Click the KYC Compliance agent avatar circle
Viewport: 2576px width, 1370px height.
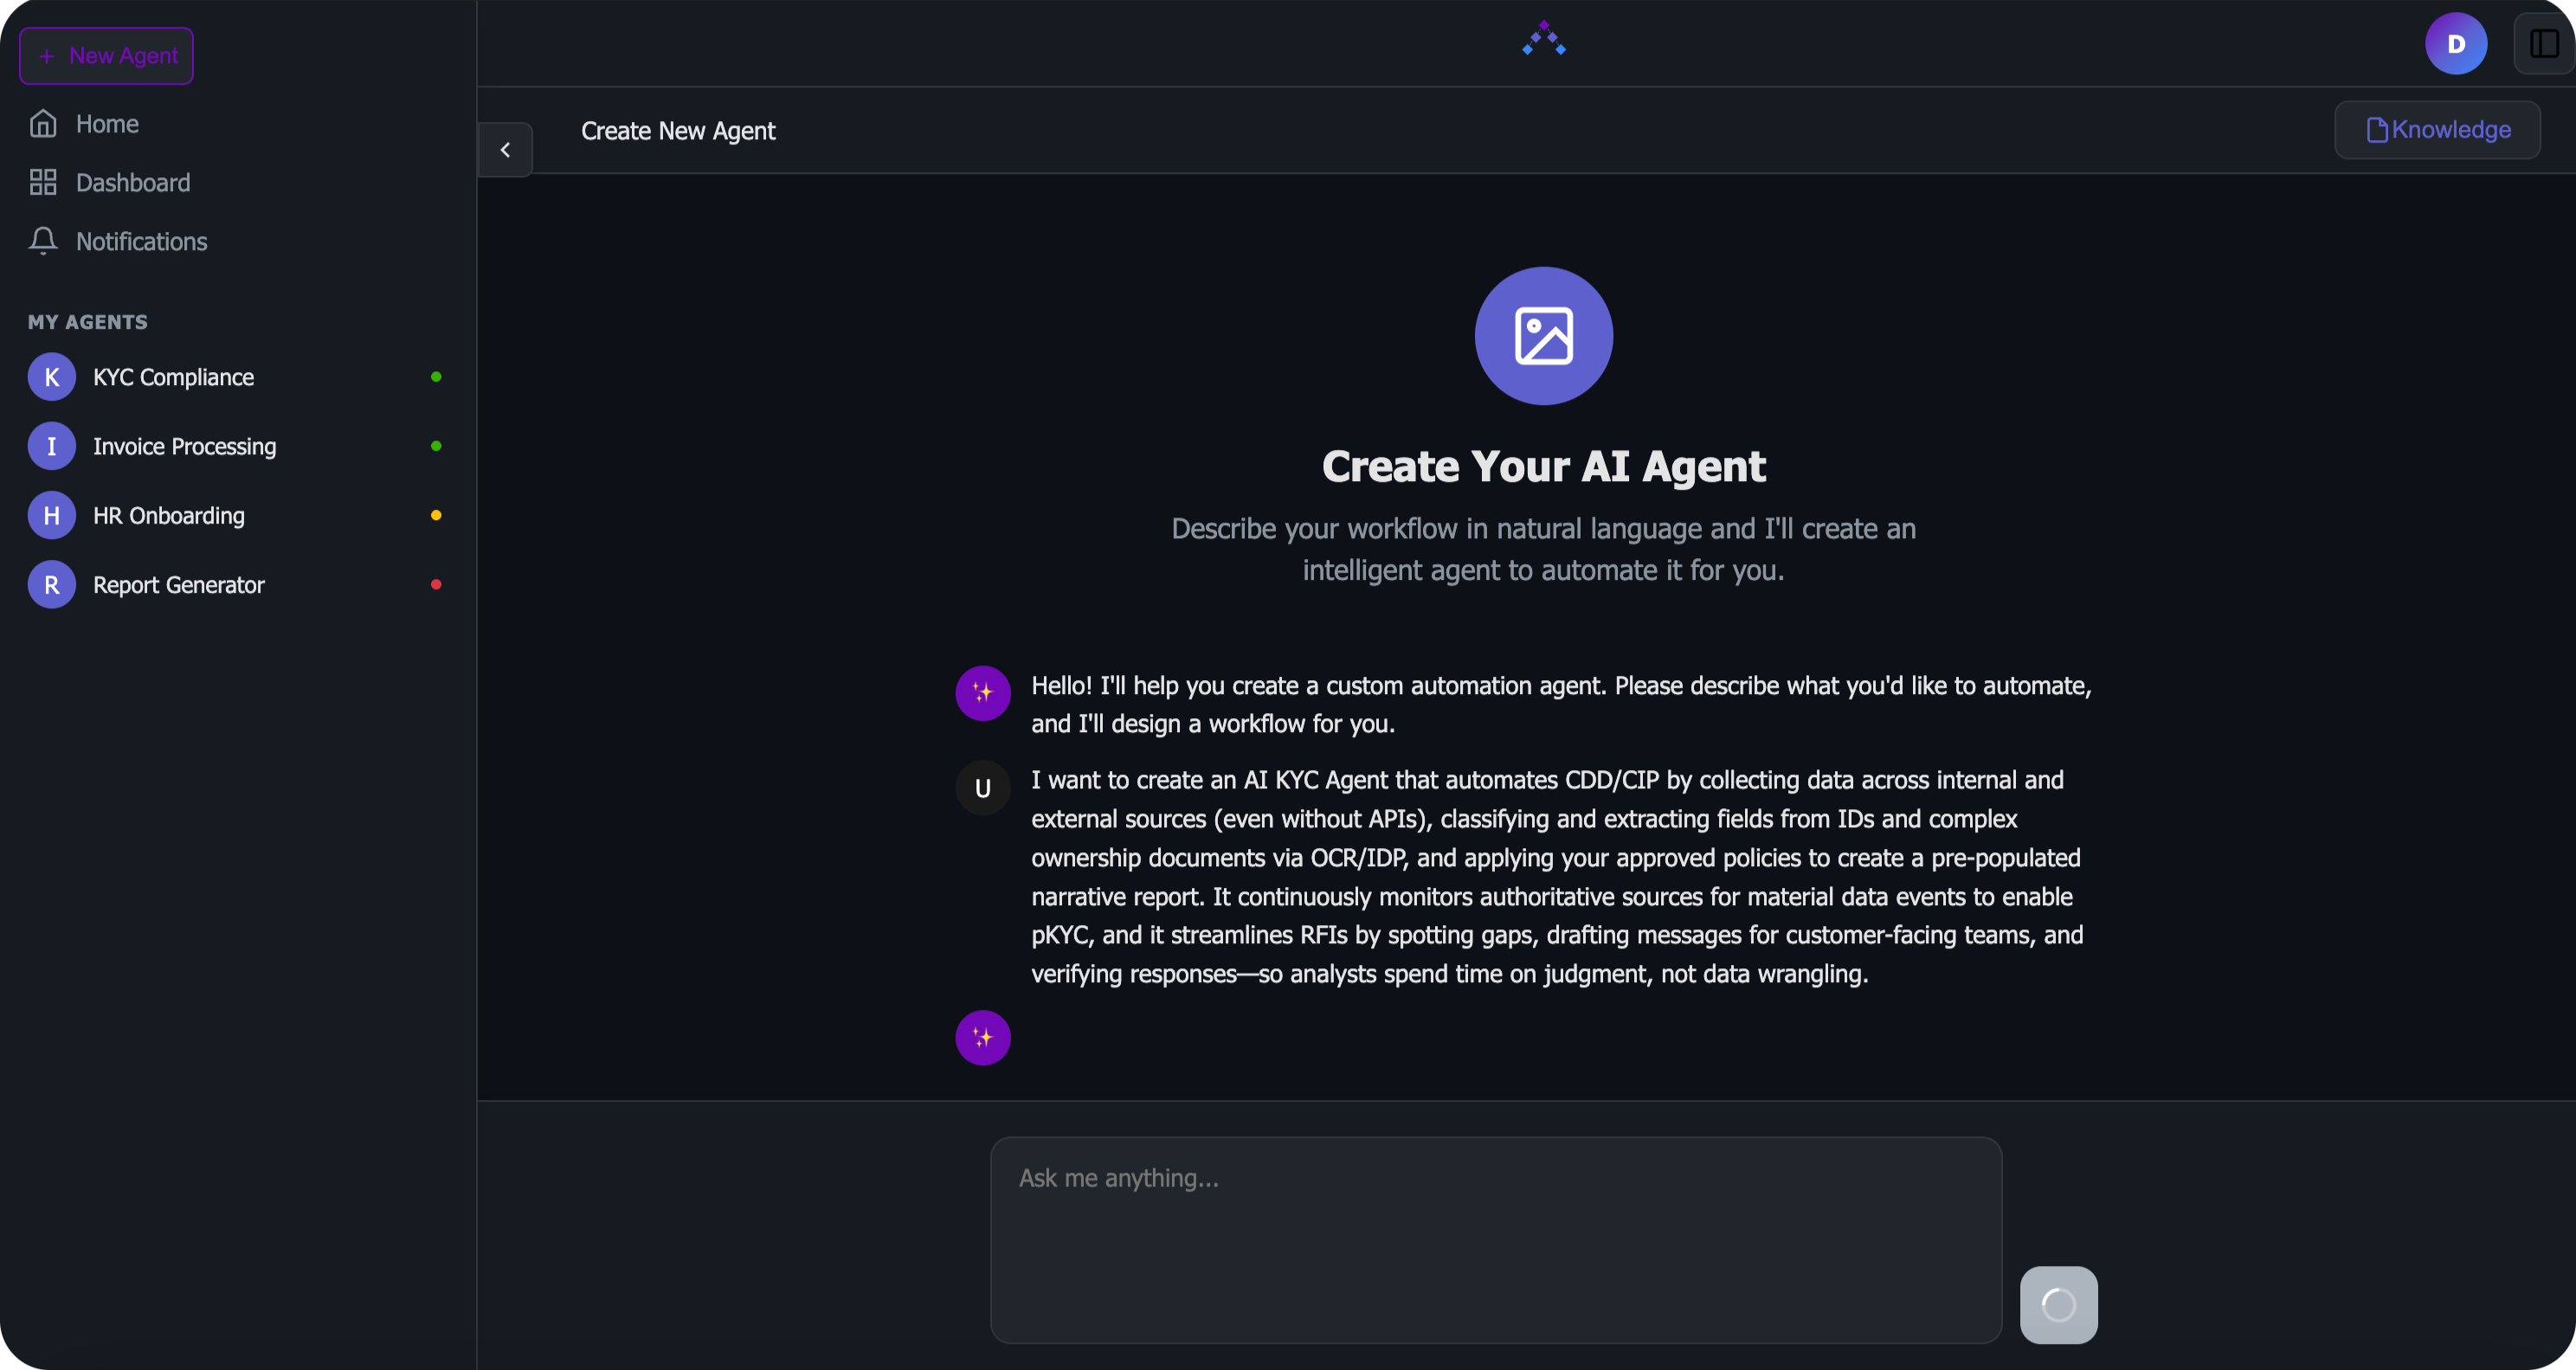pyautogui.click(x=51, y=377)
